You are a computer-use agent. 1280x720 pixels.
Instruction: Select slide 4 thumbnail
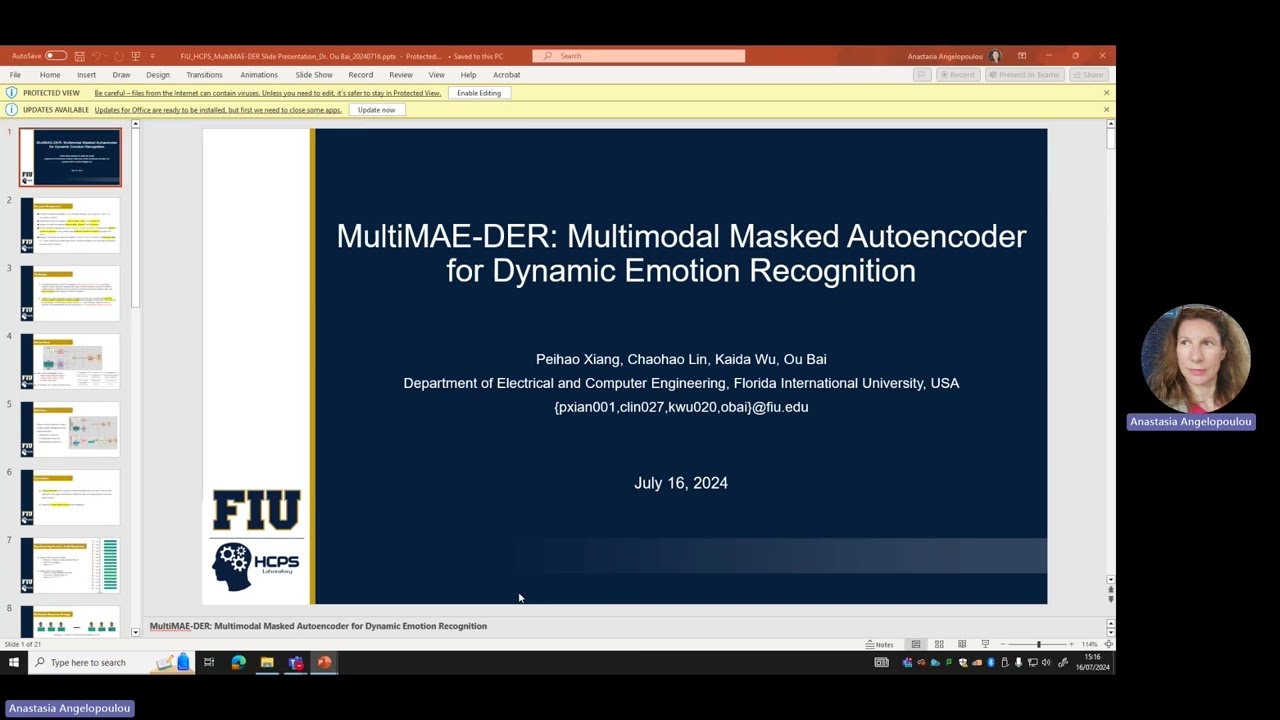click(x=70, y=361)
